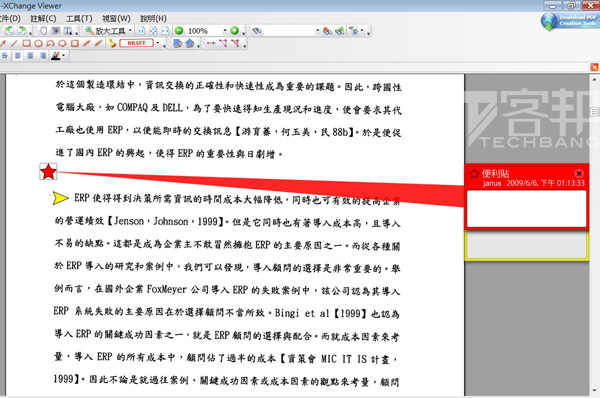Click the green zoom in button
Screen dimensions: 600x398
click(234, 31)
